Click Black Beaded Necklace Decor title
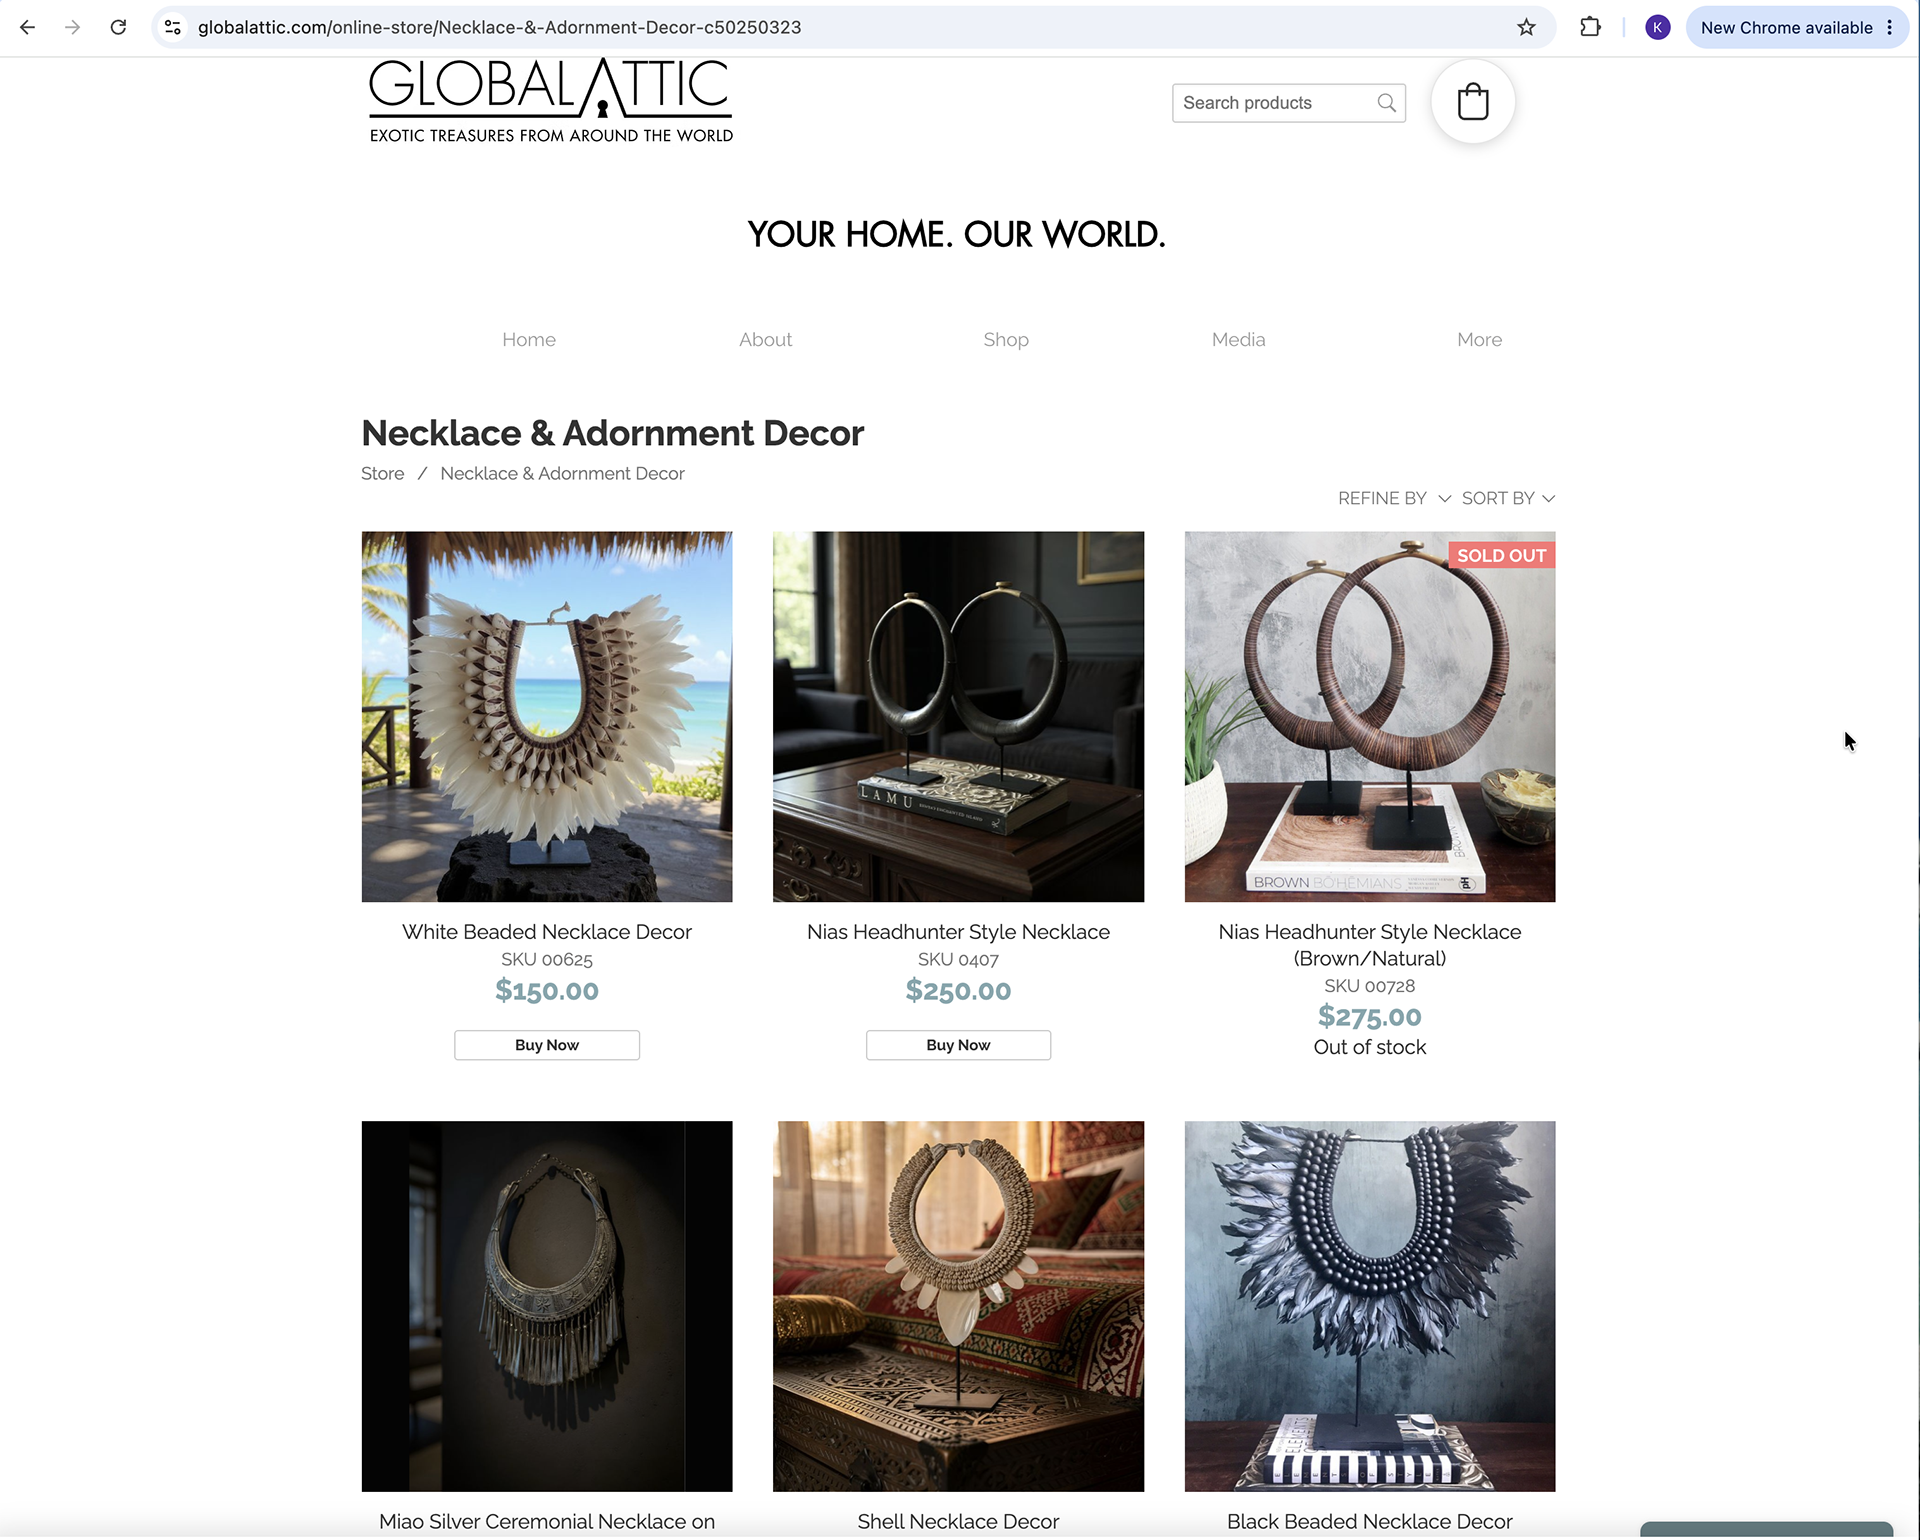This screenshot has width=1920, height=1540. [1370, 1522]
